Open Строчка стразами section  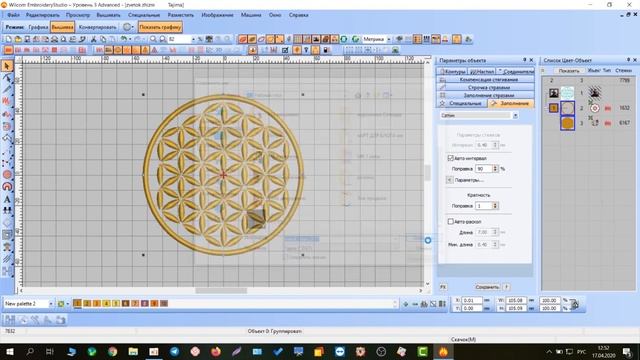pos(485,87)
